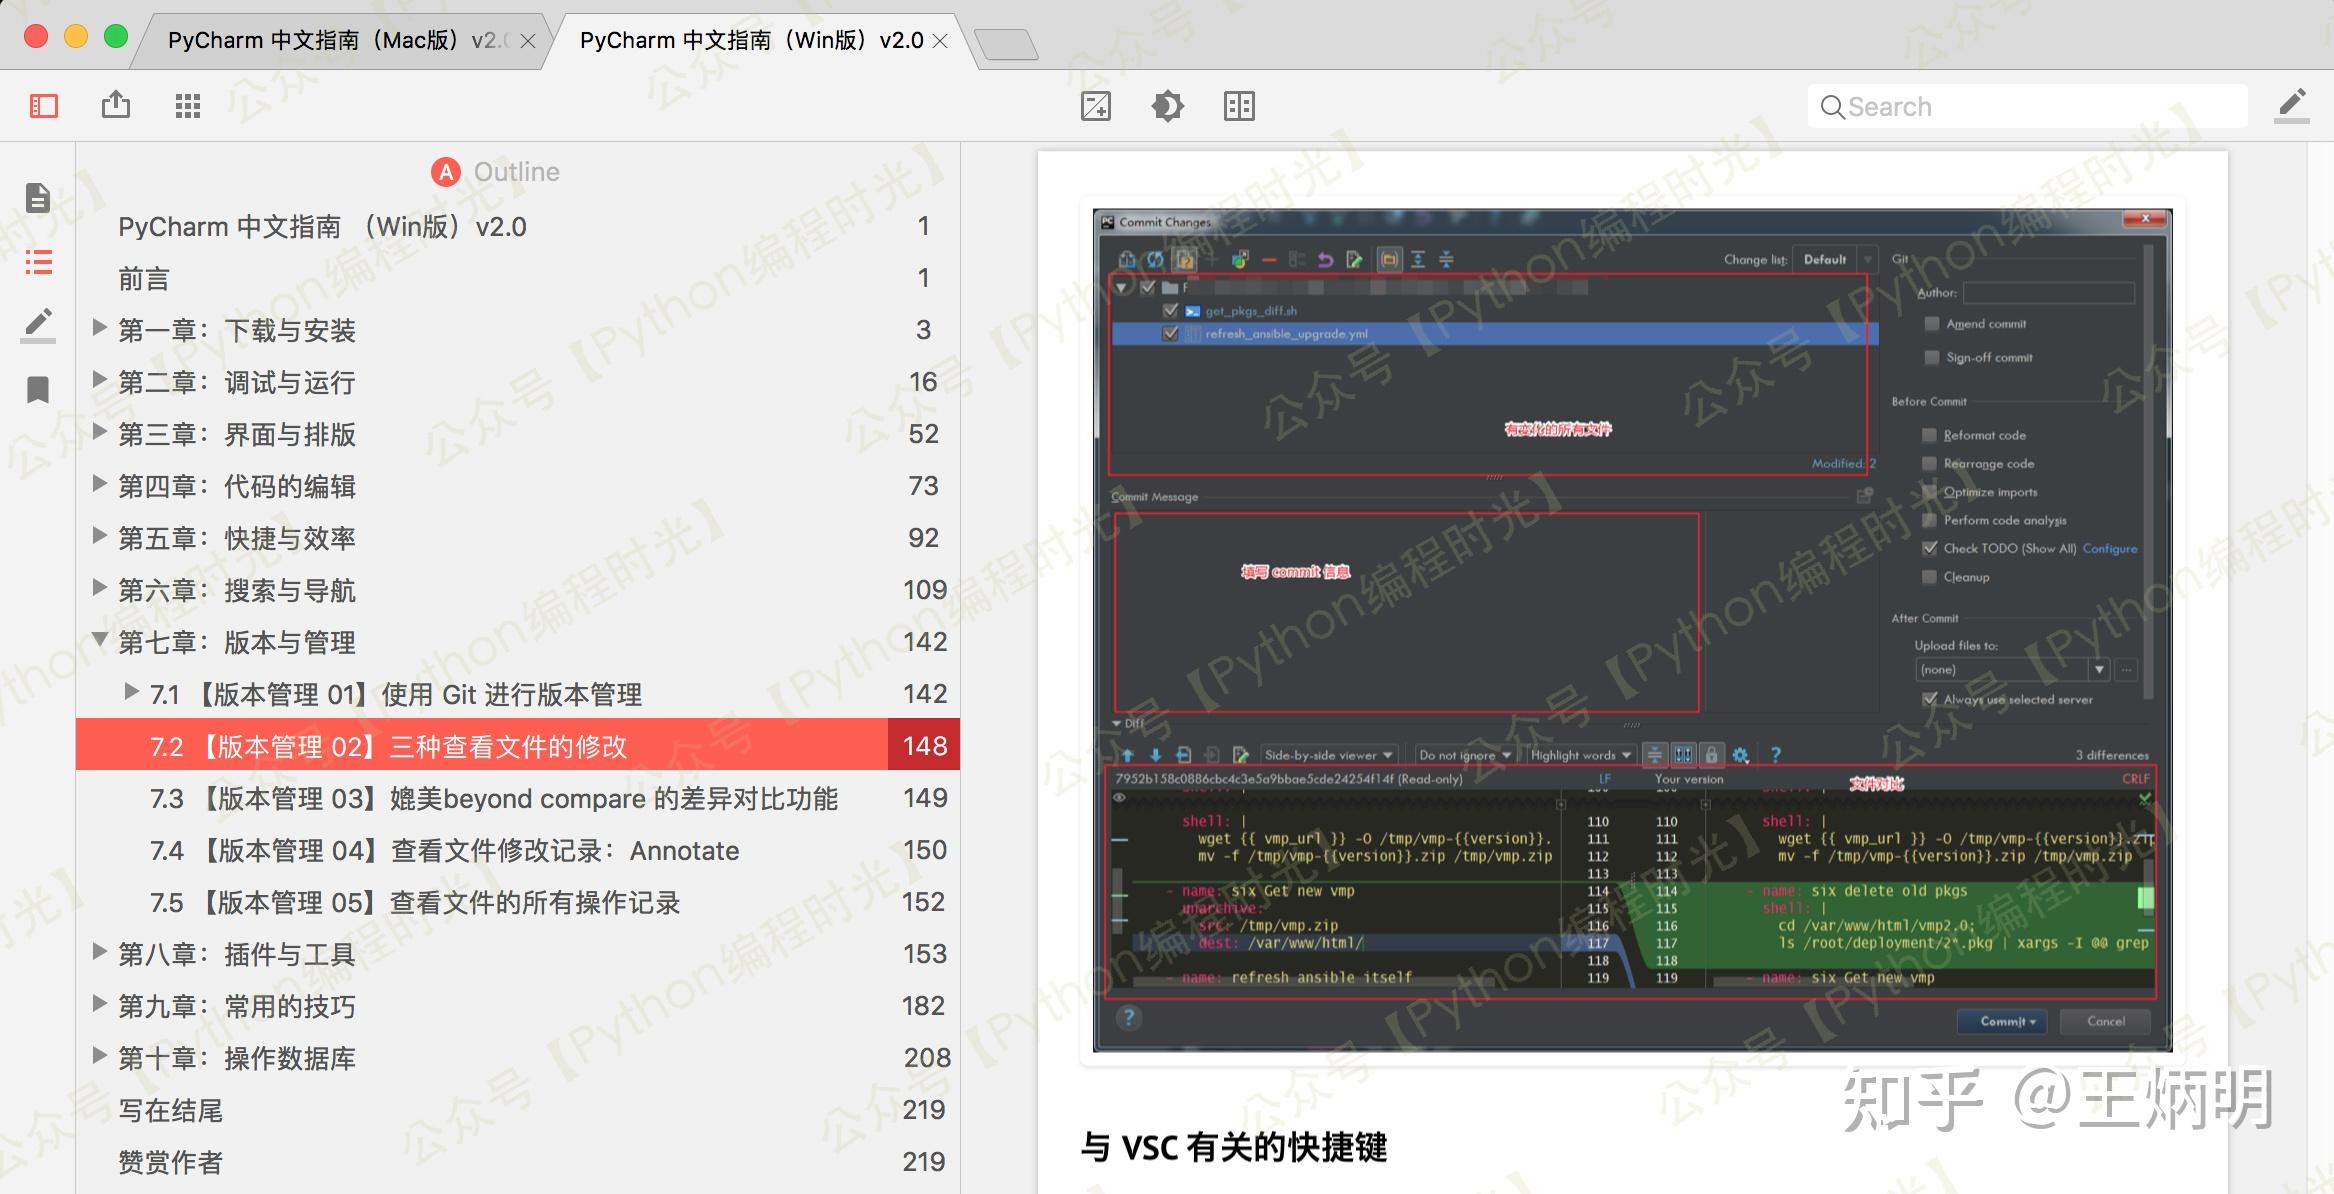Viewport: 2334px width, 1194px height.
Task: Open the page appearance adjustment icon
Action: click(1096, 106)
